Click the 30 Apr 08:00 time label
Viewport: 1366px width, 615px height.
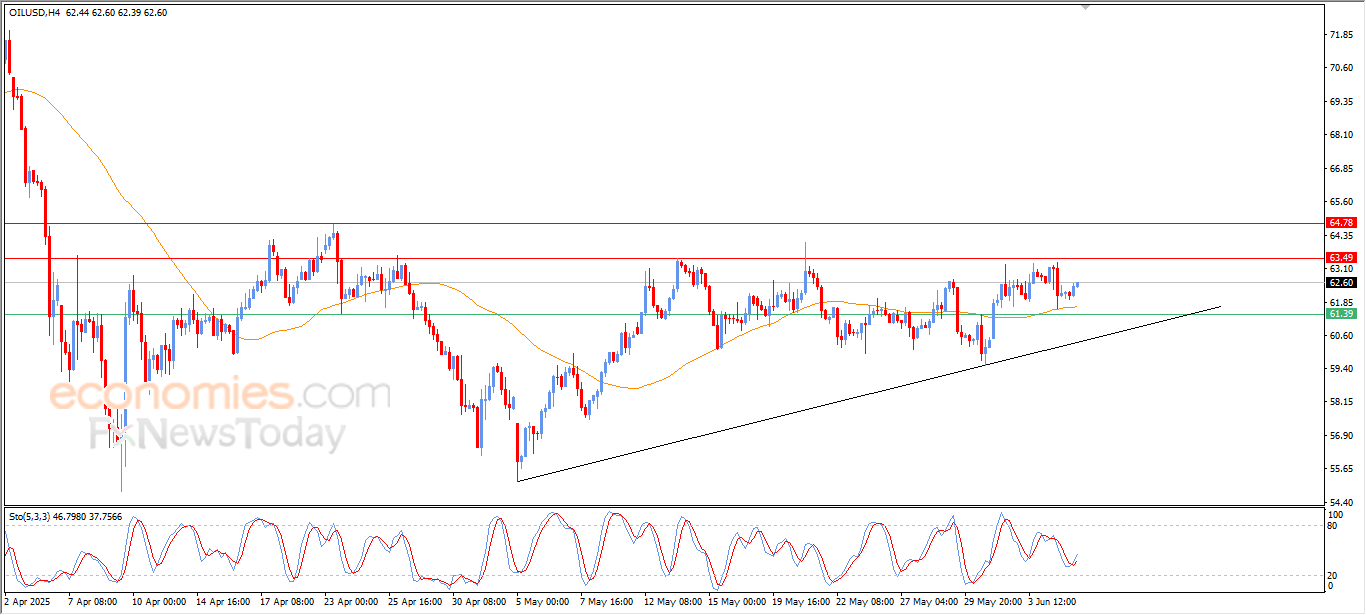[x=479, y=602]
